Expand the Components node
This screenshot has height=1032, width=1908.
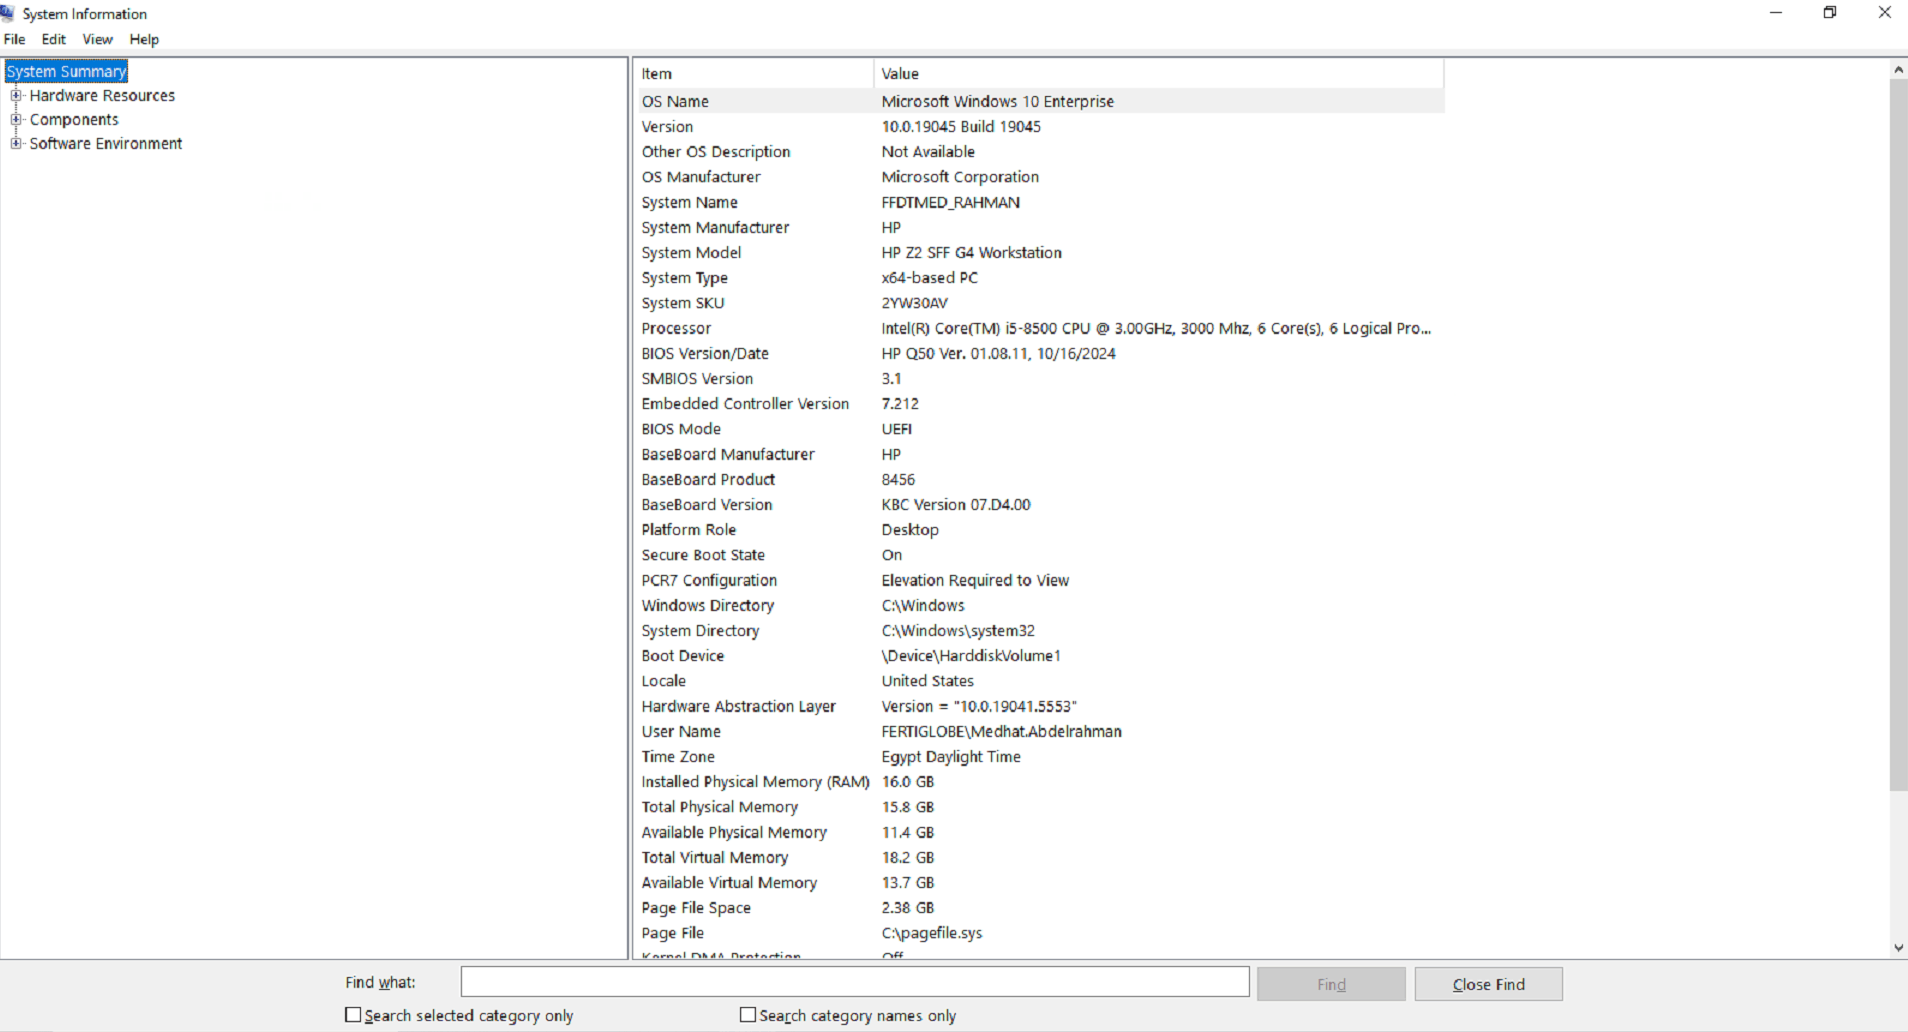click(16, 119)
